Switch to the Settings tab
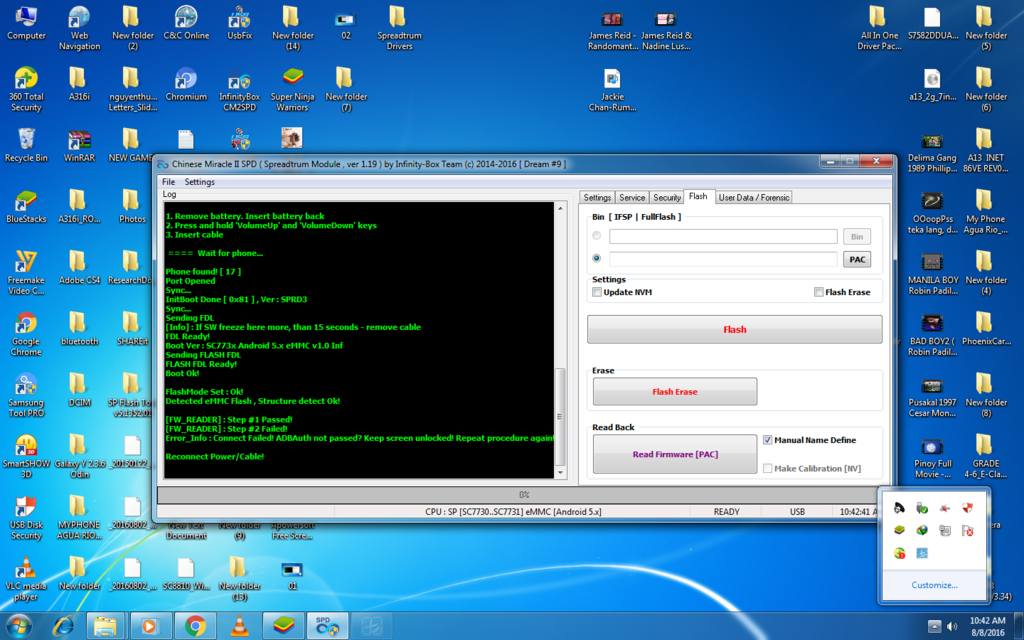 point(597,197)
